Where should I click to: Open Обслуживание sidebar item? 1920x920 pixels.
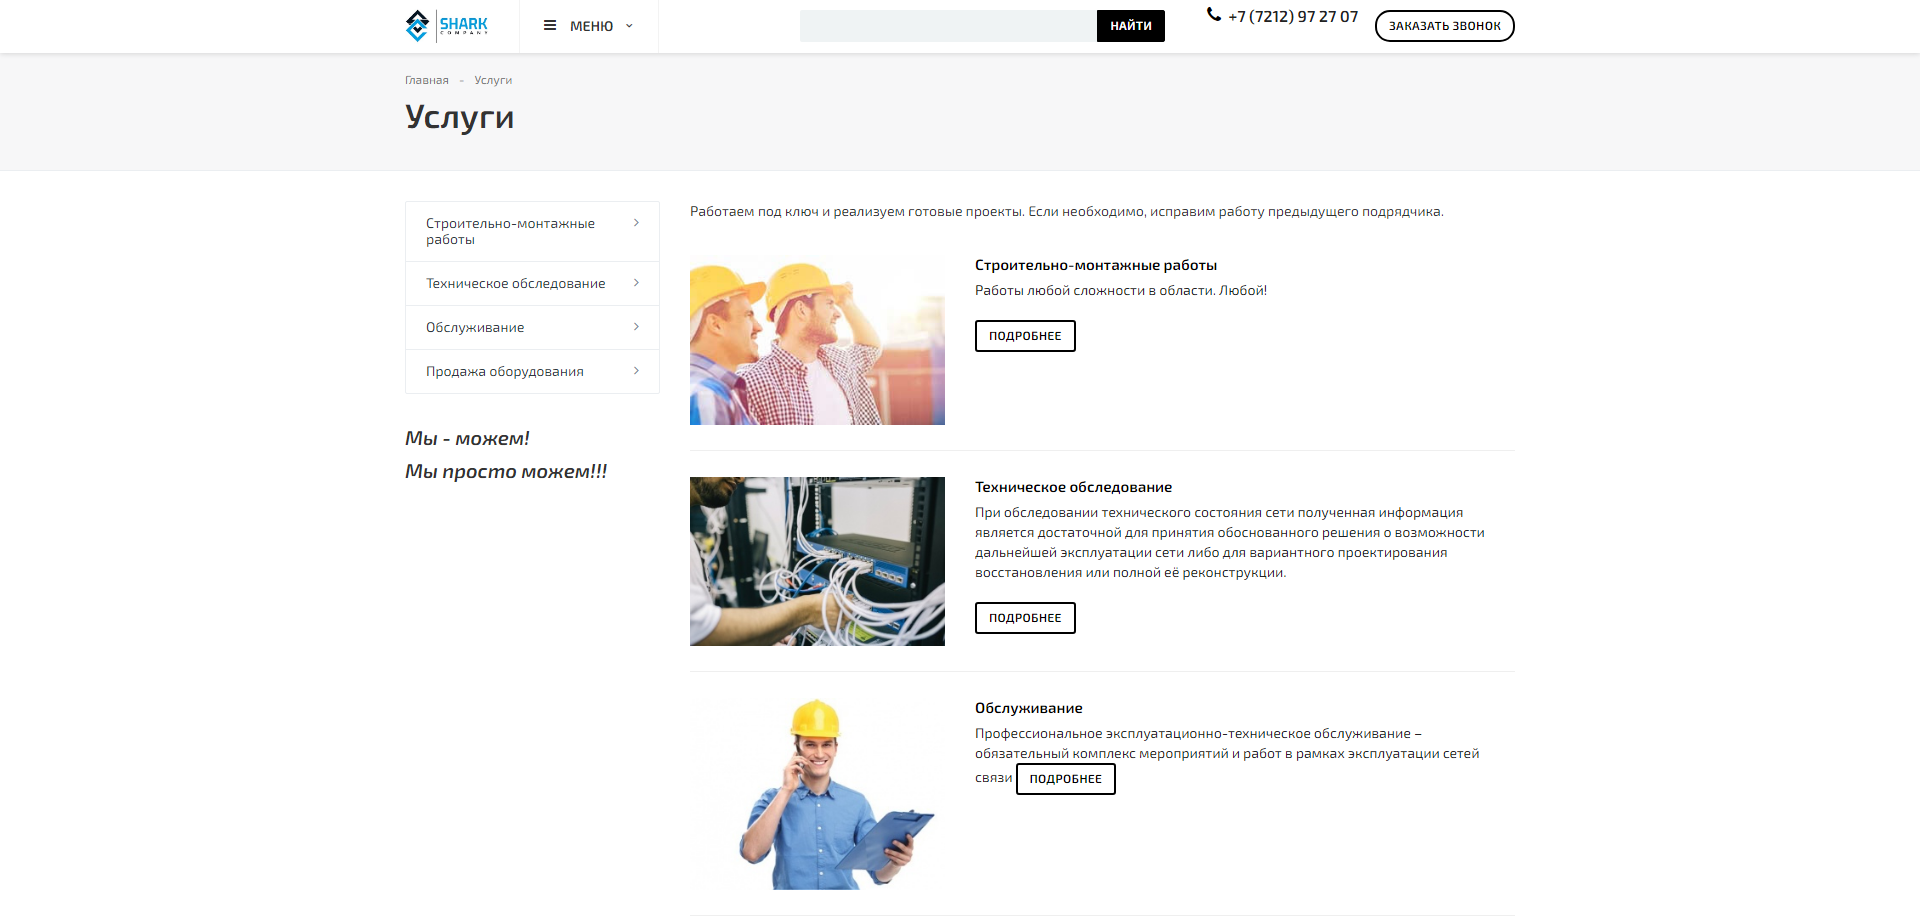click(532, 327)
